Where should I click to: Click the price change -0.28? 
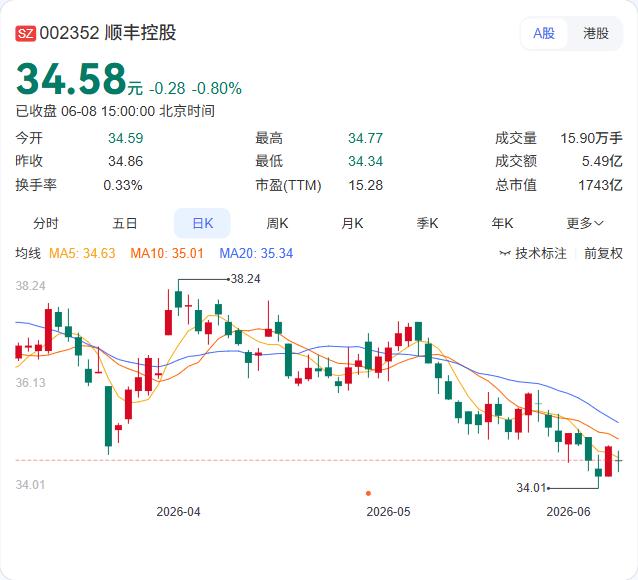coord(167,88)
